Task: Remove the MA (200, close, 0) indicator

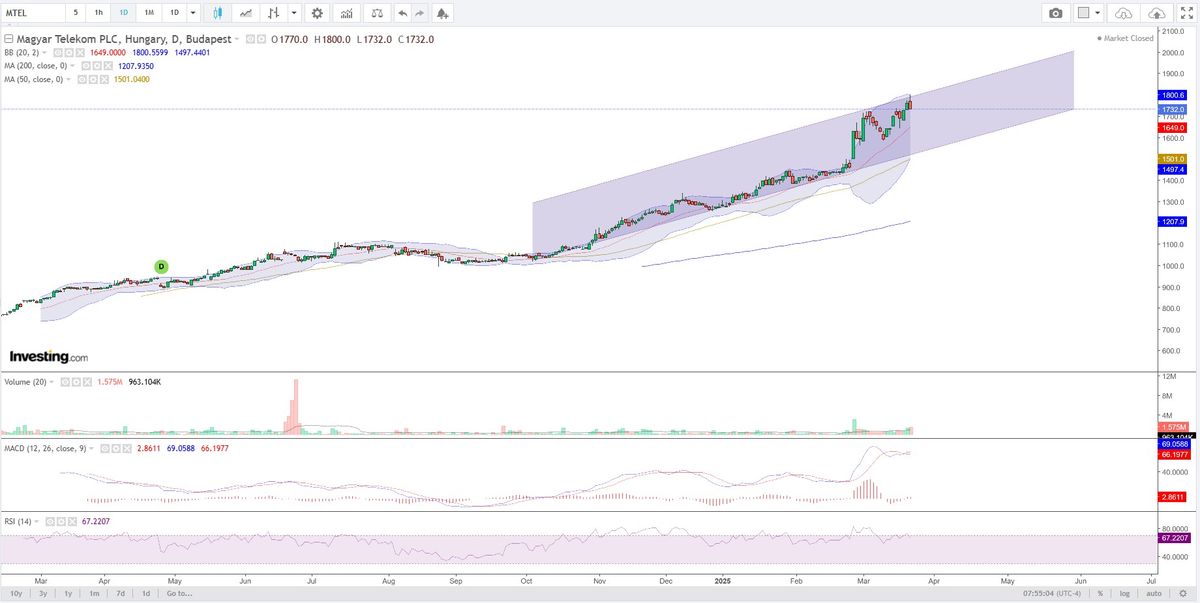Action: pyautogui.click(x=107, y=65)
